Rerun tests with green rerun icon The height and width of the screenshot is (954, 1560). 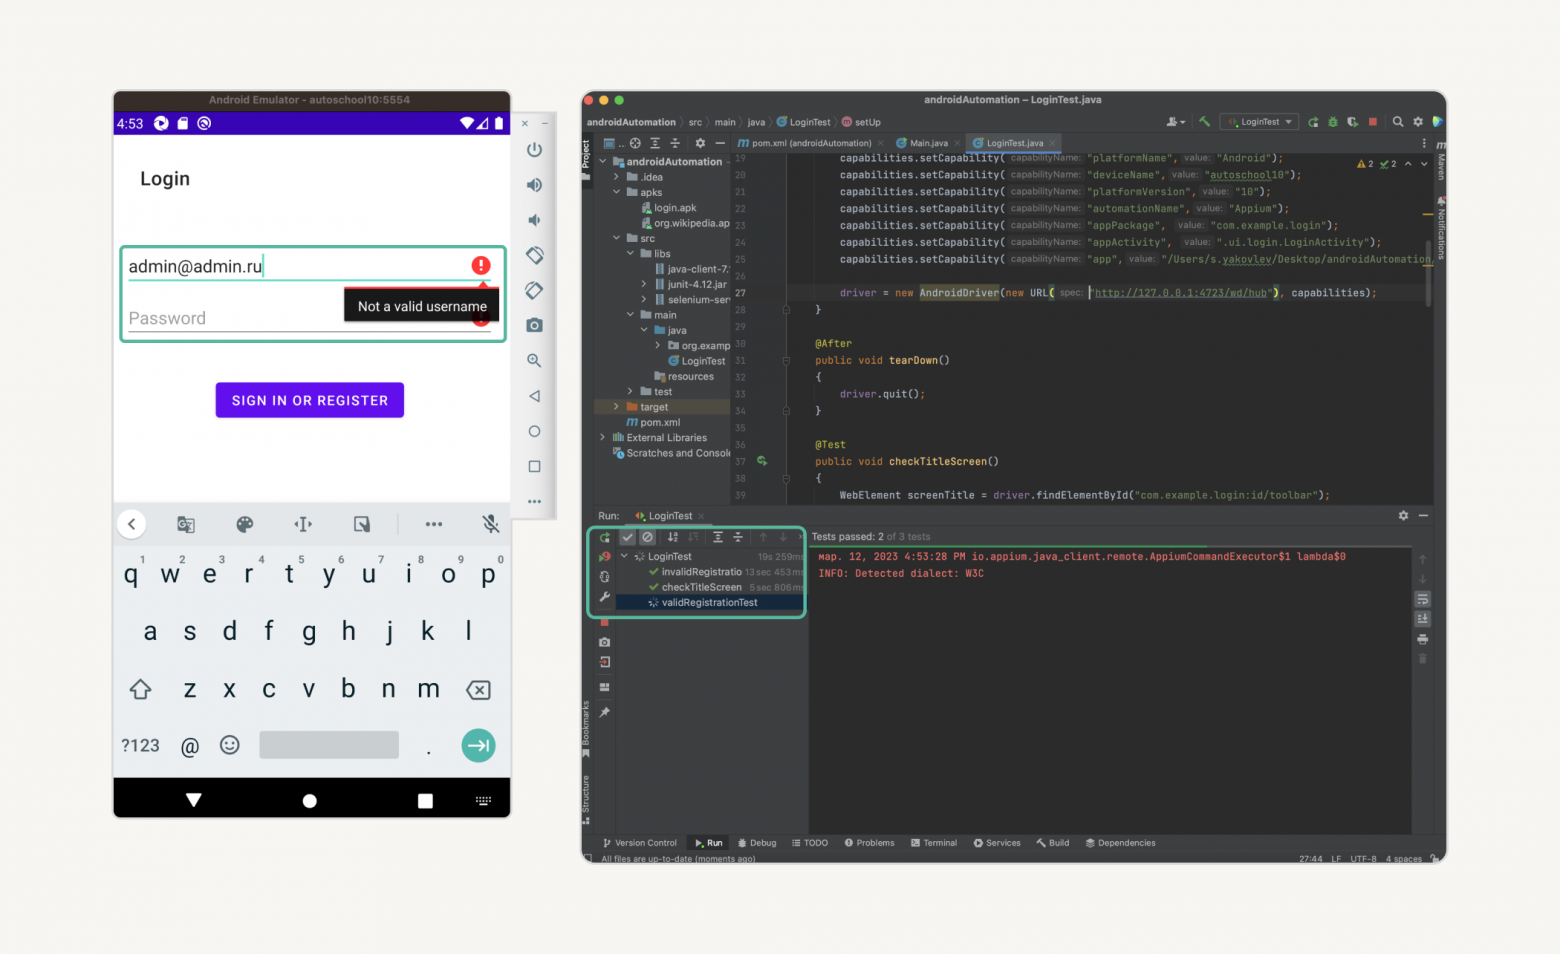[x=604, y=538]
